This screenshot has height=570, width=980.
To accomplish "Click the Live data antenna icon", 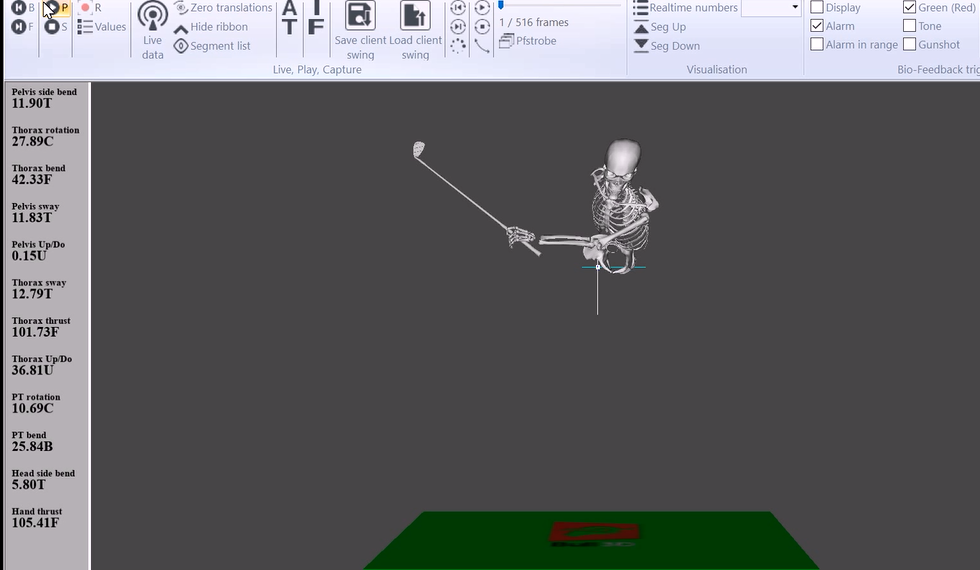I will point(152,18).
